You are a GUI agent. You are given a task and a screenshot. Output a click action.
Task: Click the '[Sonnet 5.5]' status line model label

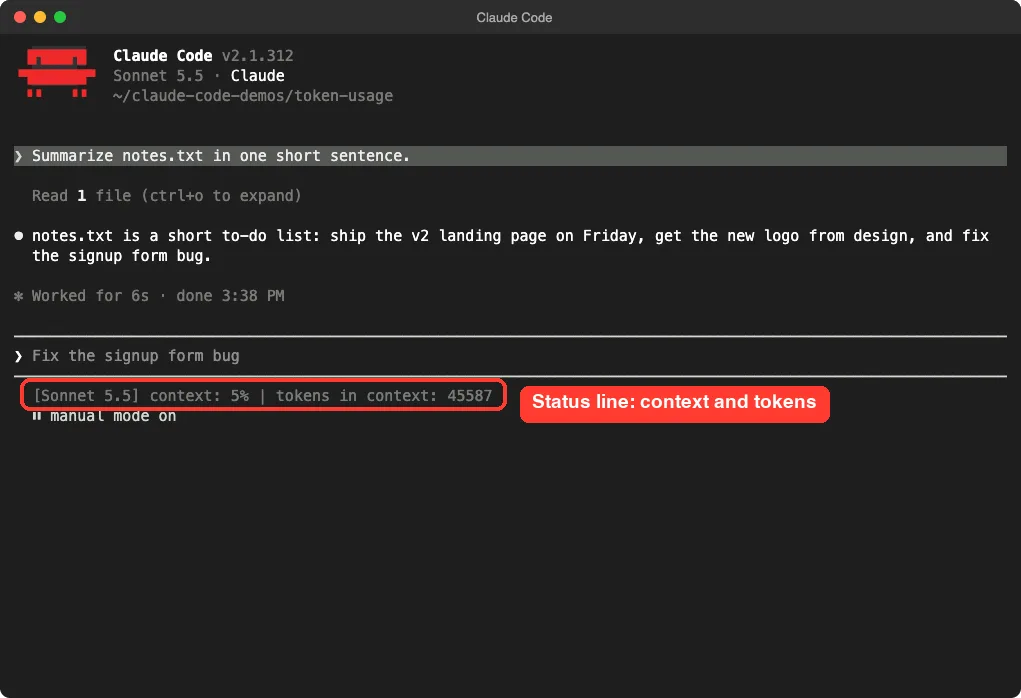click(86, 396)
